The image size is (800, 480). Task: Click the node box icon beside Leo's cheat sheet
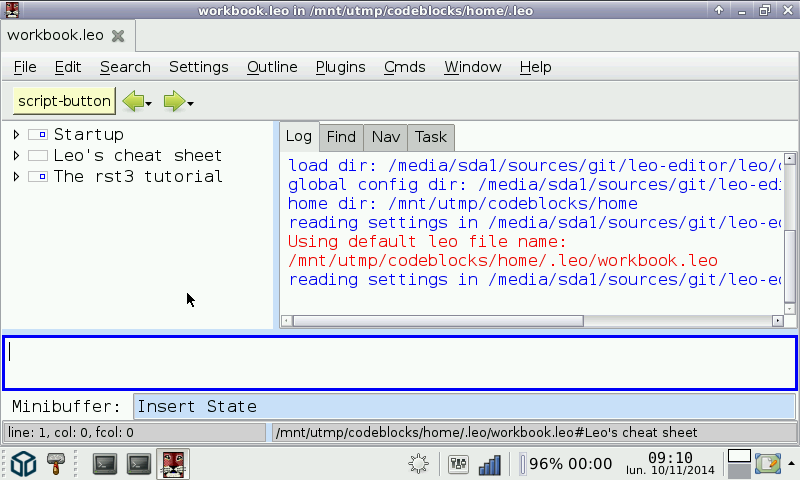coord(38,156)
